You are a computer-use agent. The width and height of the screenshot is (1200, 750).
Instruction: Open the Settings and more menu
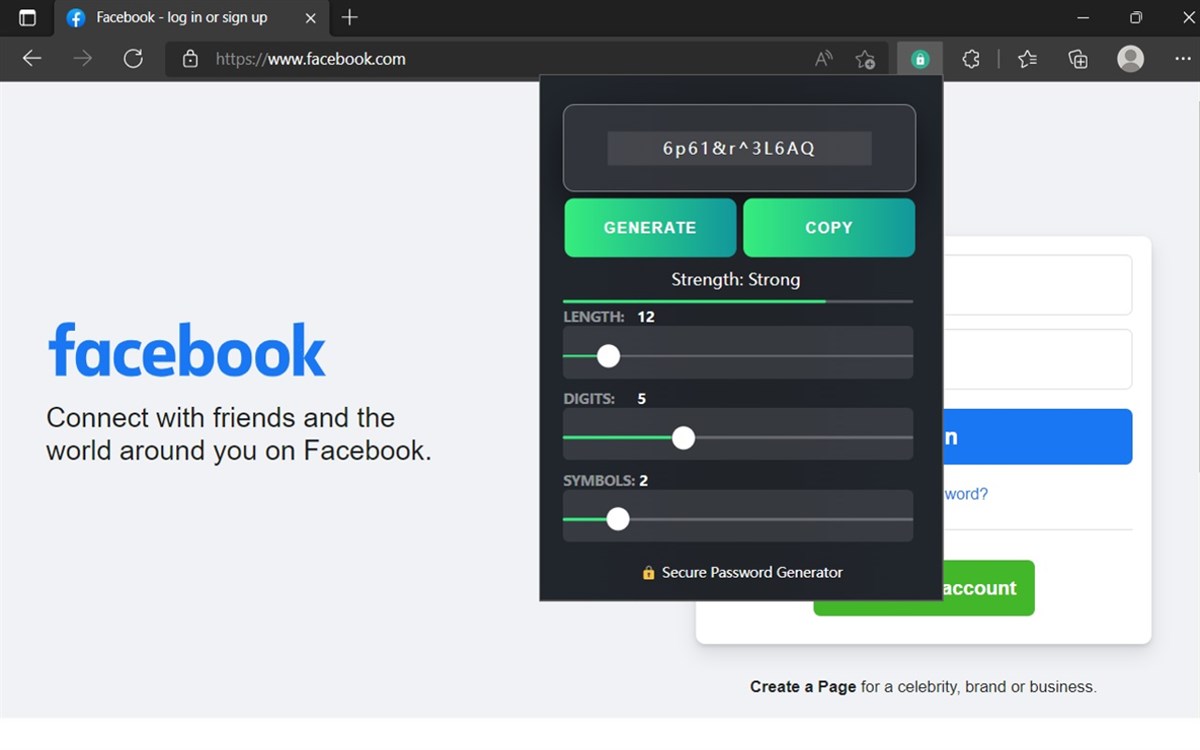point(1182,59)
